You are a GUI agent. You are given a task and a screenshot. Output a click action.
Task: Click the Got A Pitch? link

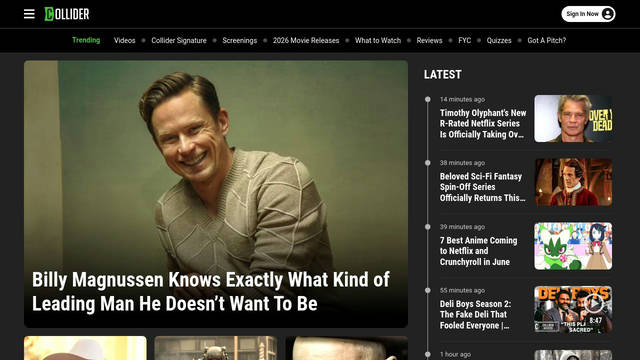547,40
